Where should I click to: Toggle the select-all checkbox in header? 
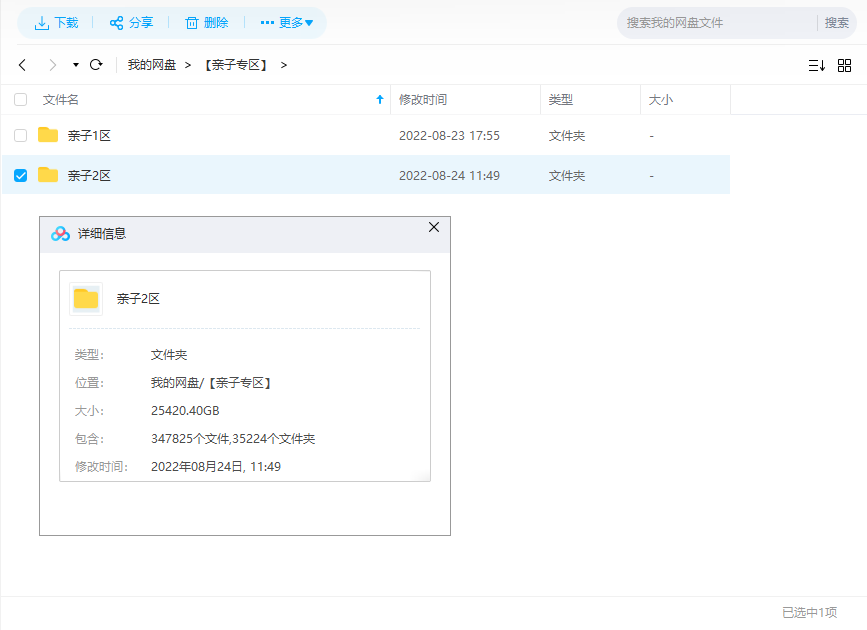pos(21,100)
